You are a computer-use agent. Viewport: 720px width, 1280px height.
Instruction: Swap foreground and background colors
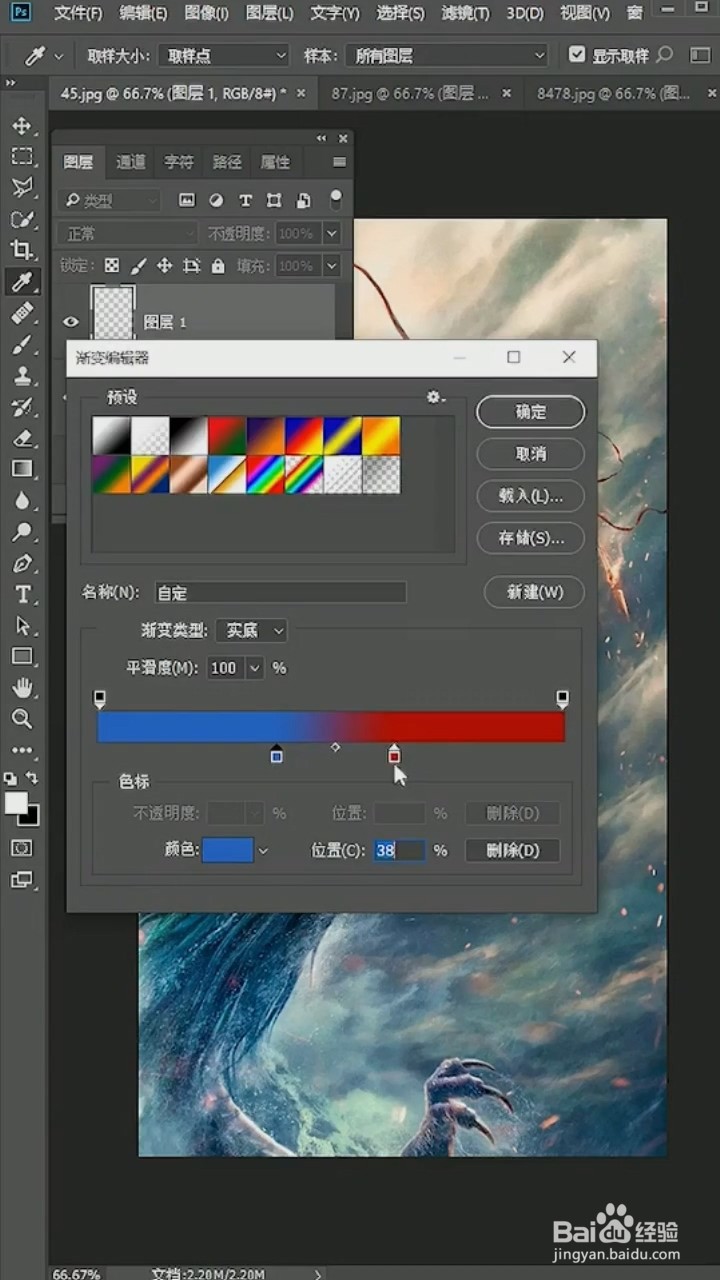click(32, 778)
